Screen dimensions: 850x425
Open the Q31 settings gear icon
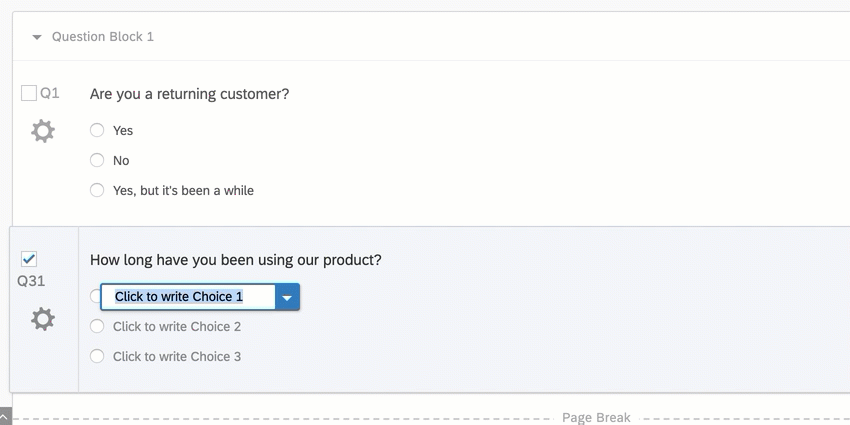(43, 319)
